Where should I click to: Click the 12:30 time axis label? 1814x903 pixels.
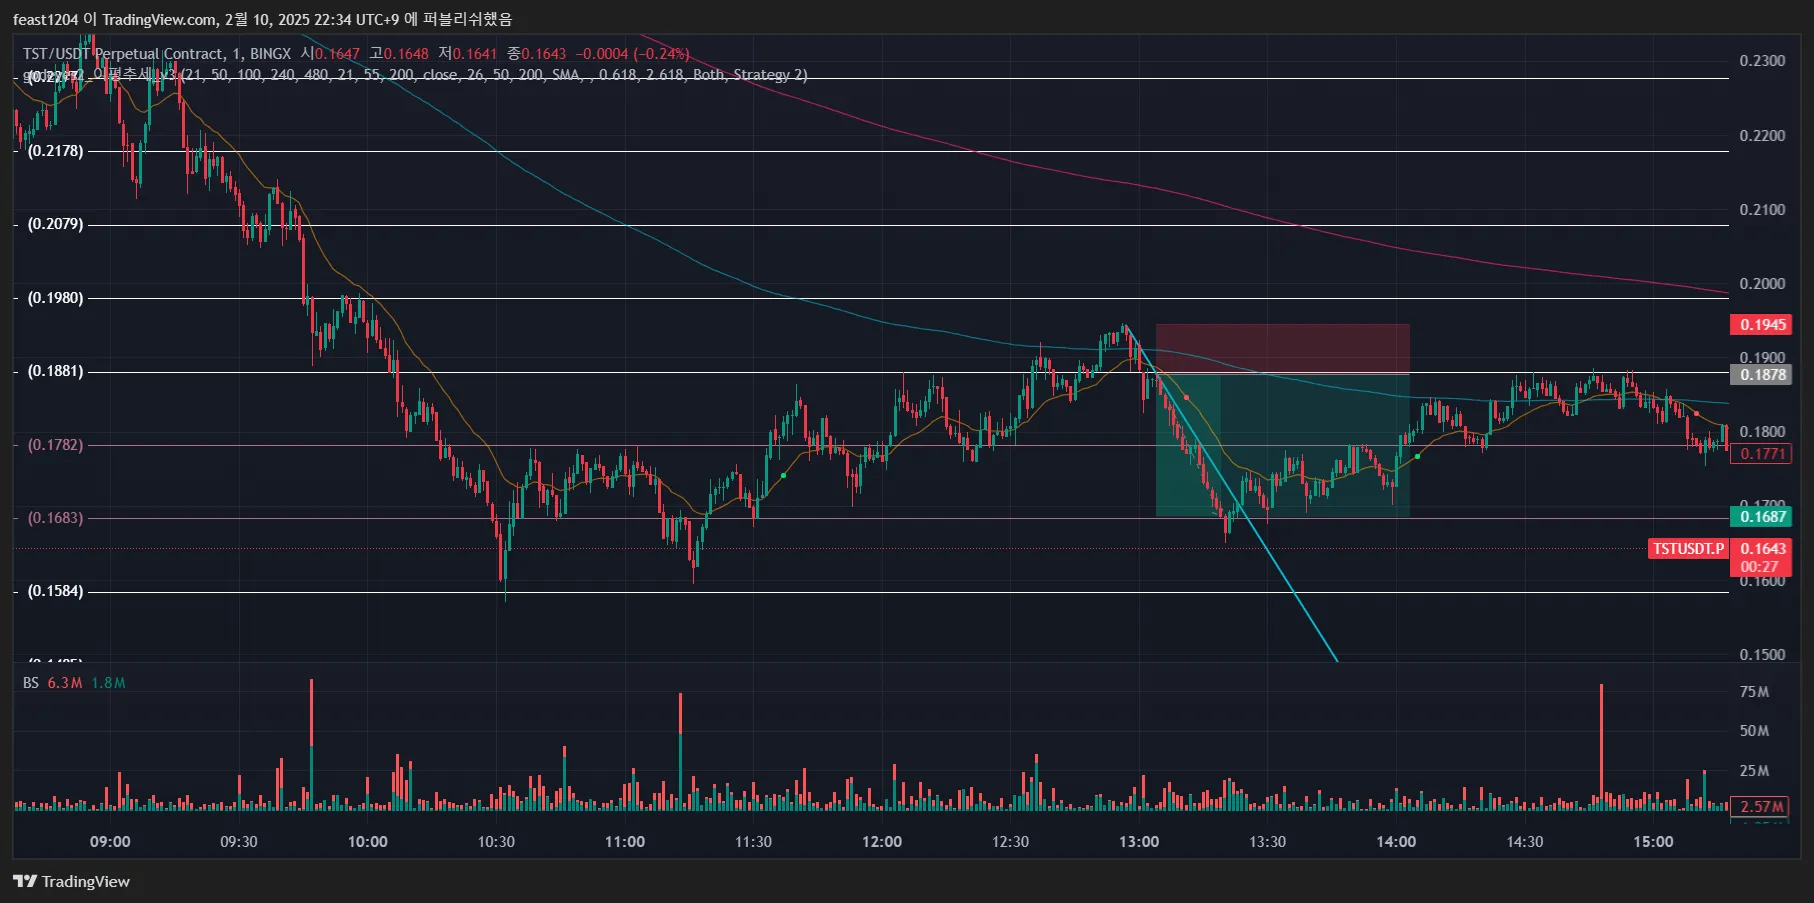pyautogui.click(x=1010, y=842)
